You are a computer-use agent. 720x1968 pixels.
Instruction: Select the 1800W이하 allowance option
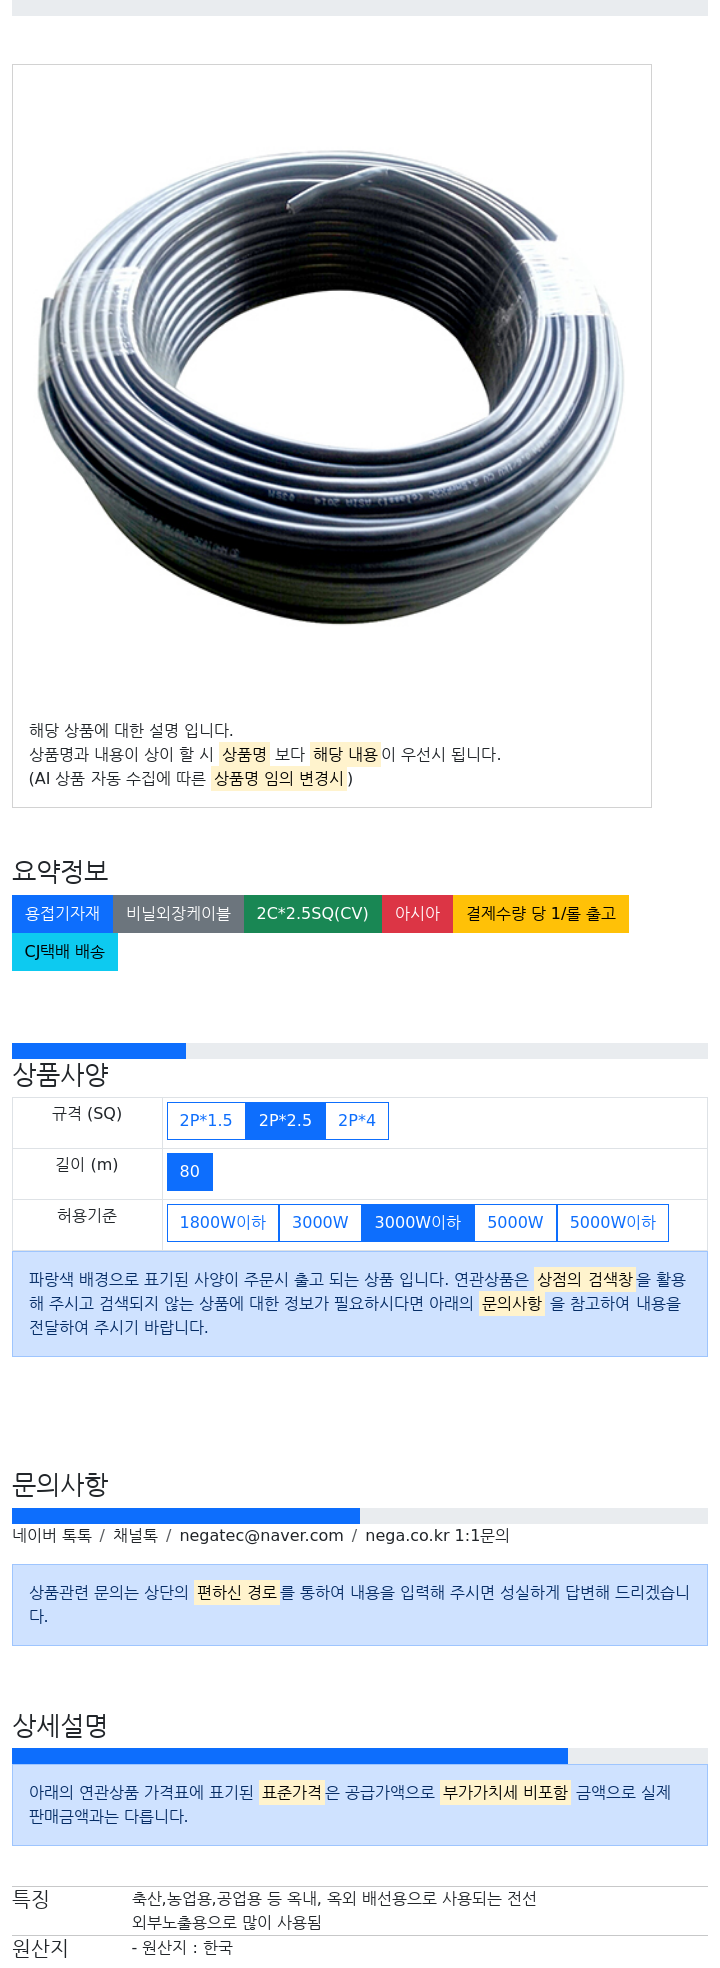223,1223
